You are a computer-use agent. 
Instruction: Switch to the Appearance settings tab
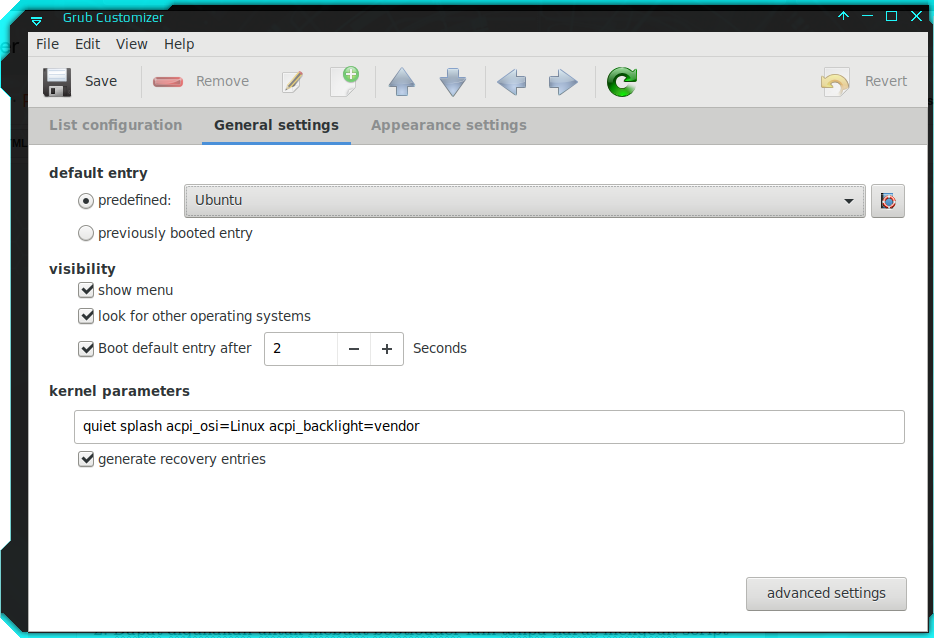(448, 125)
